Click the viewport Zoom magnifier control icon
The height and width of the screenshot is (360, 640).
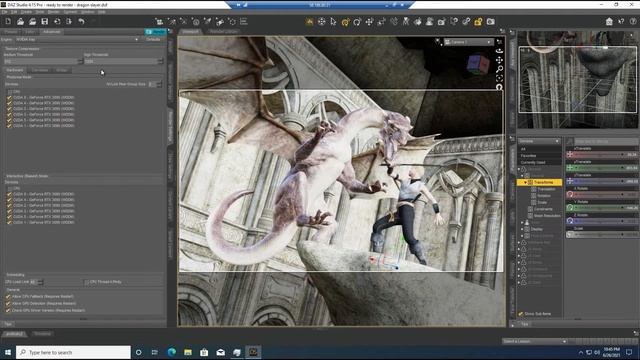[499, 69]
